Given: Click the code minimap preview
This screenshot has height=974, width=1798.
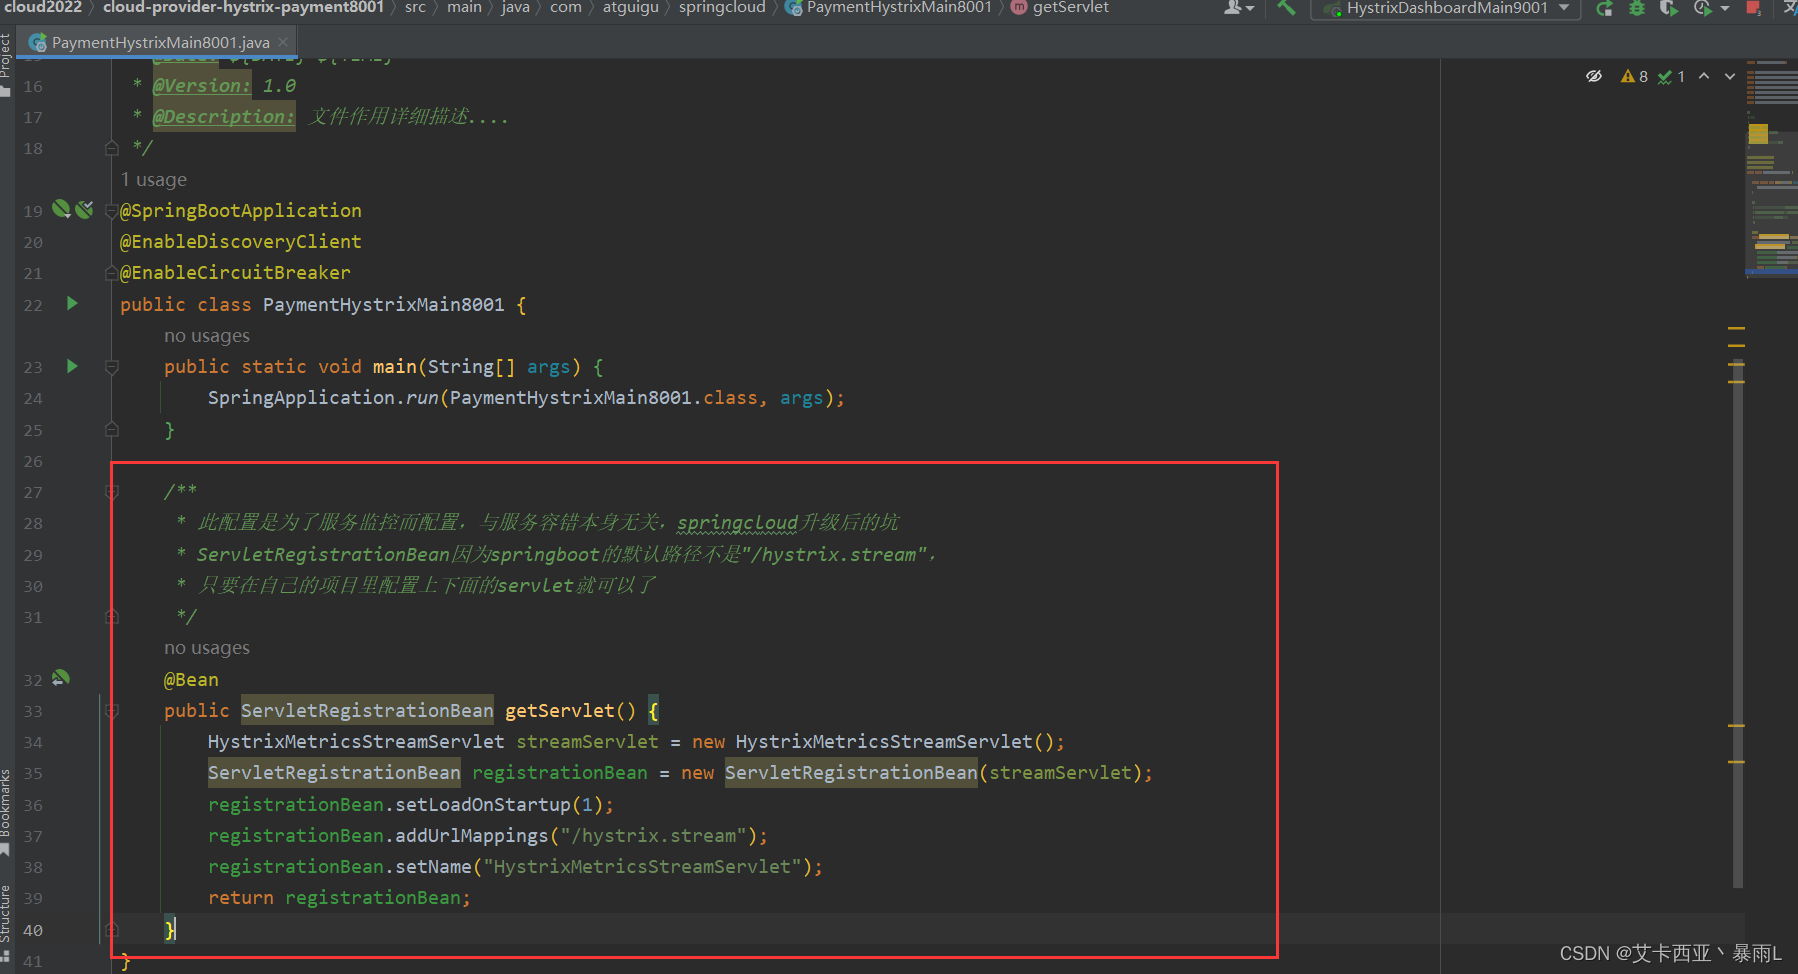Looking at the screenshot, I should [1771, 168].
